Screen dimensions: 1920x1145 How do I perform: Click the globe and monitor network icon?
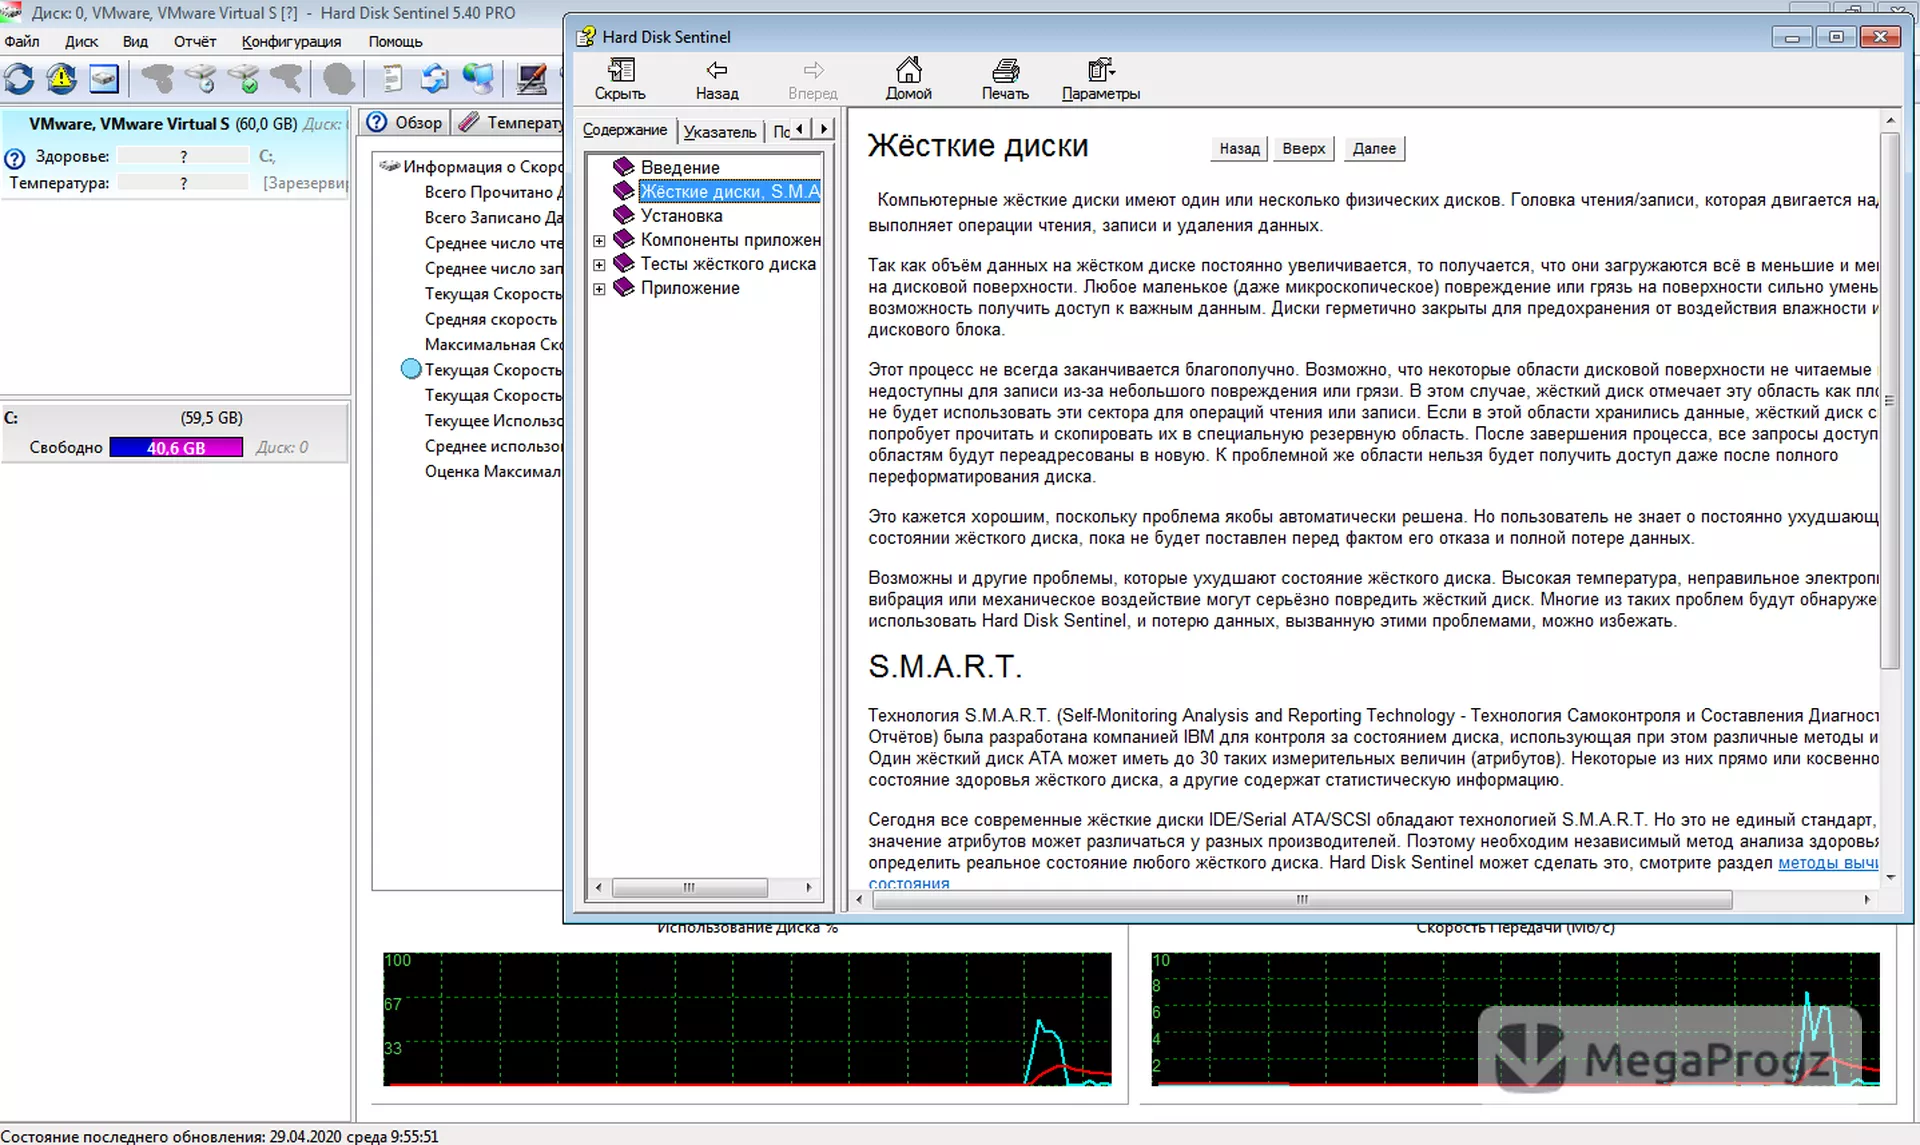[x=478, y=78]
